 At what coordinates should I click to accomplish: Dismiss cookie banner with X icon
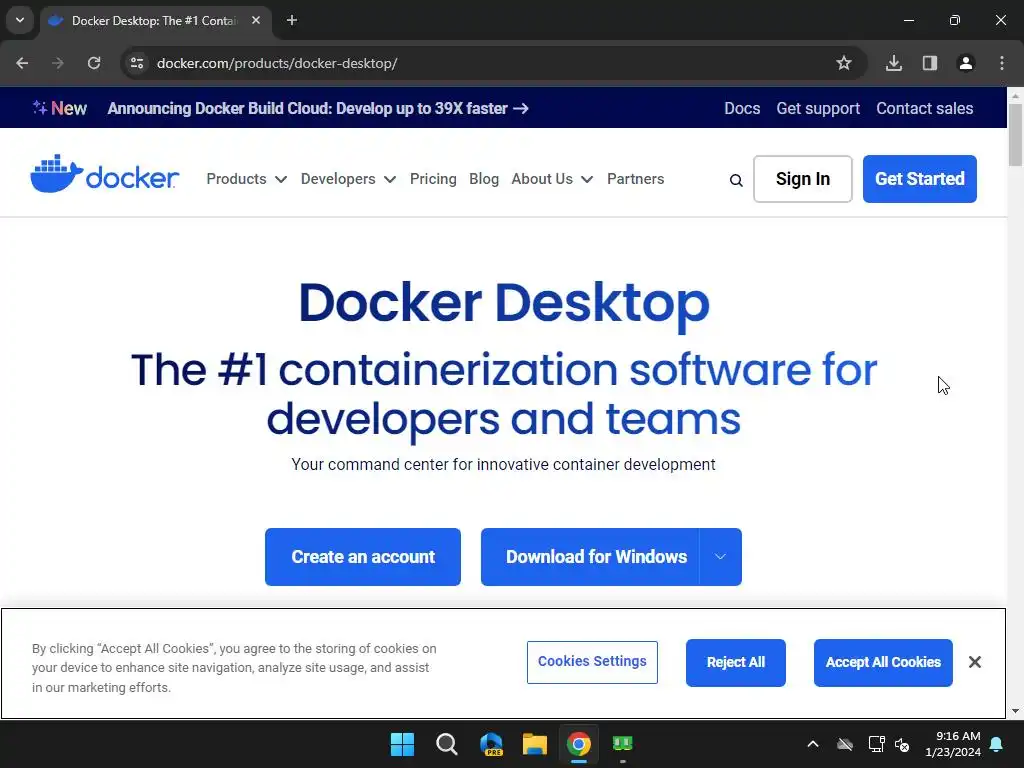975,662
